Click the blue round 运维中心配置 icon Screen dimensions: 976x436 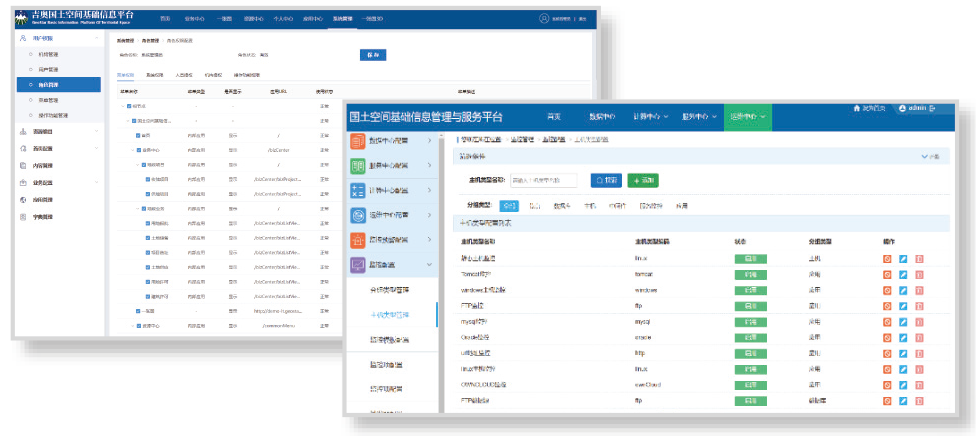pyautogui.click(x=358, y=216)
